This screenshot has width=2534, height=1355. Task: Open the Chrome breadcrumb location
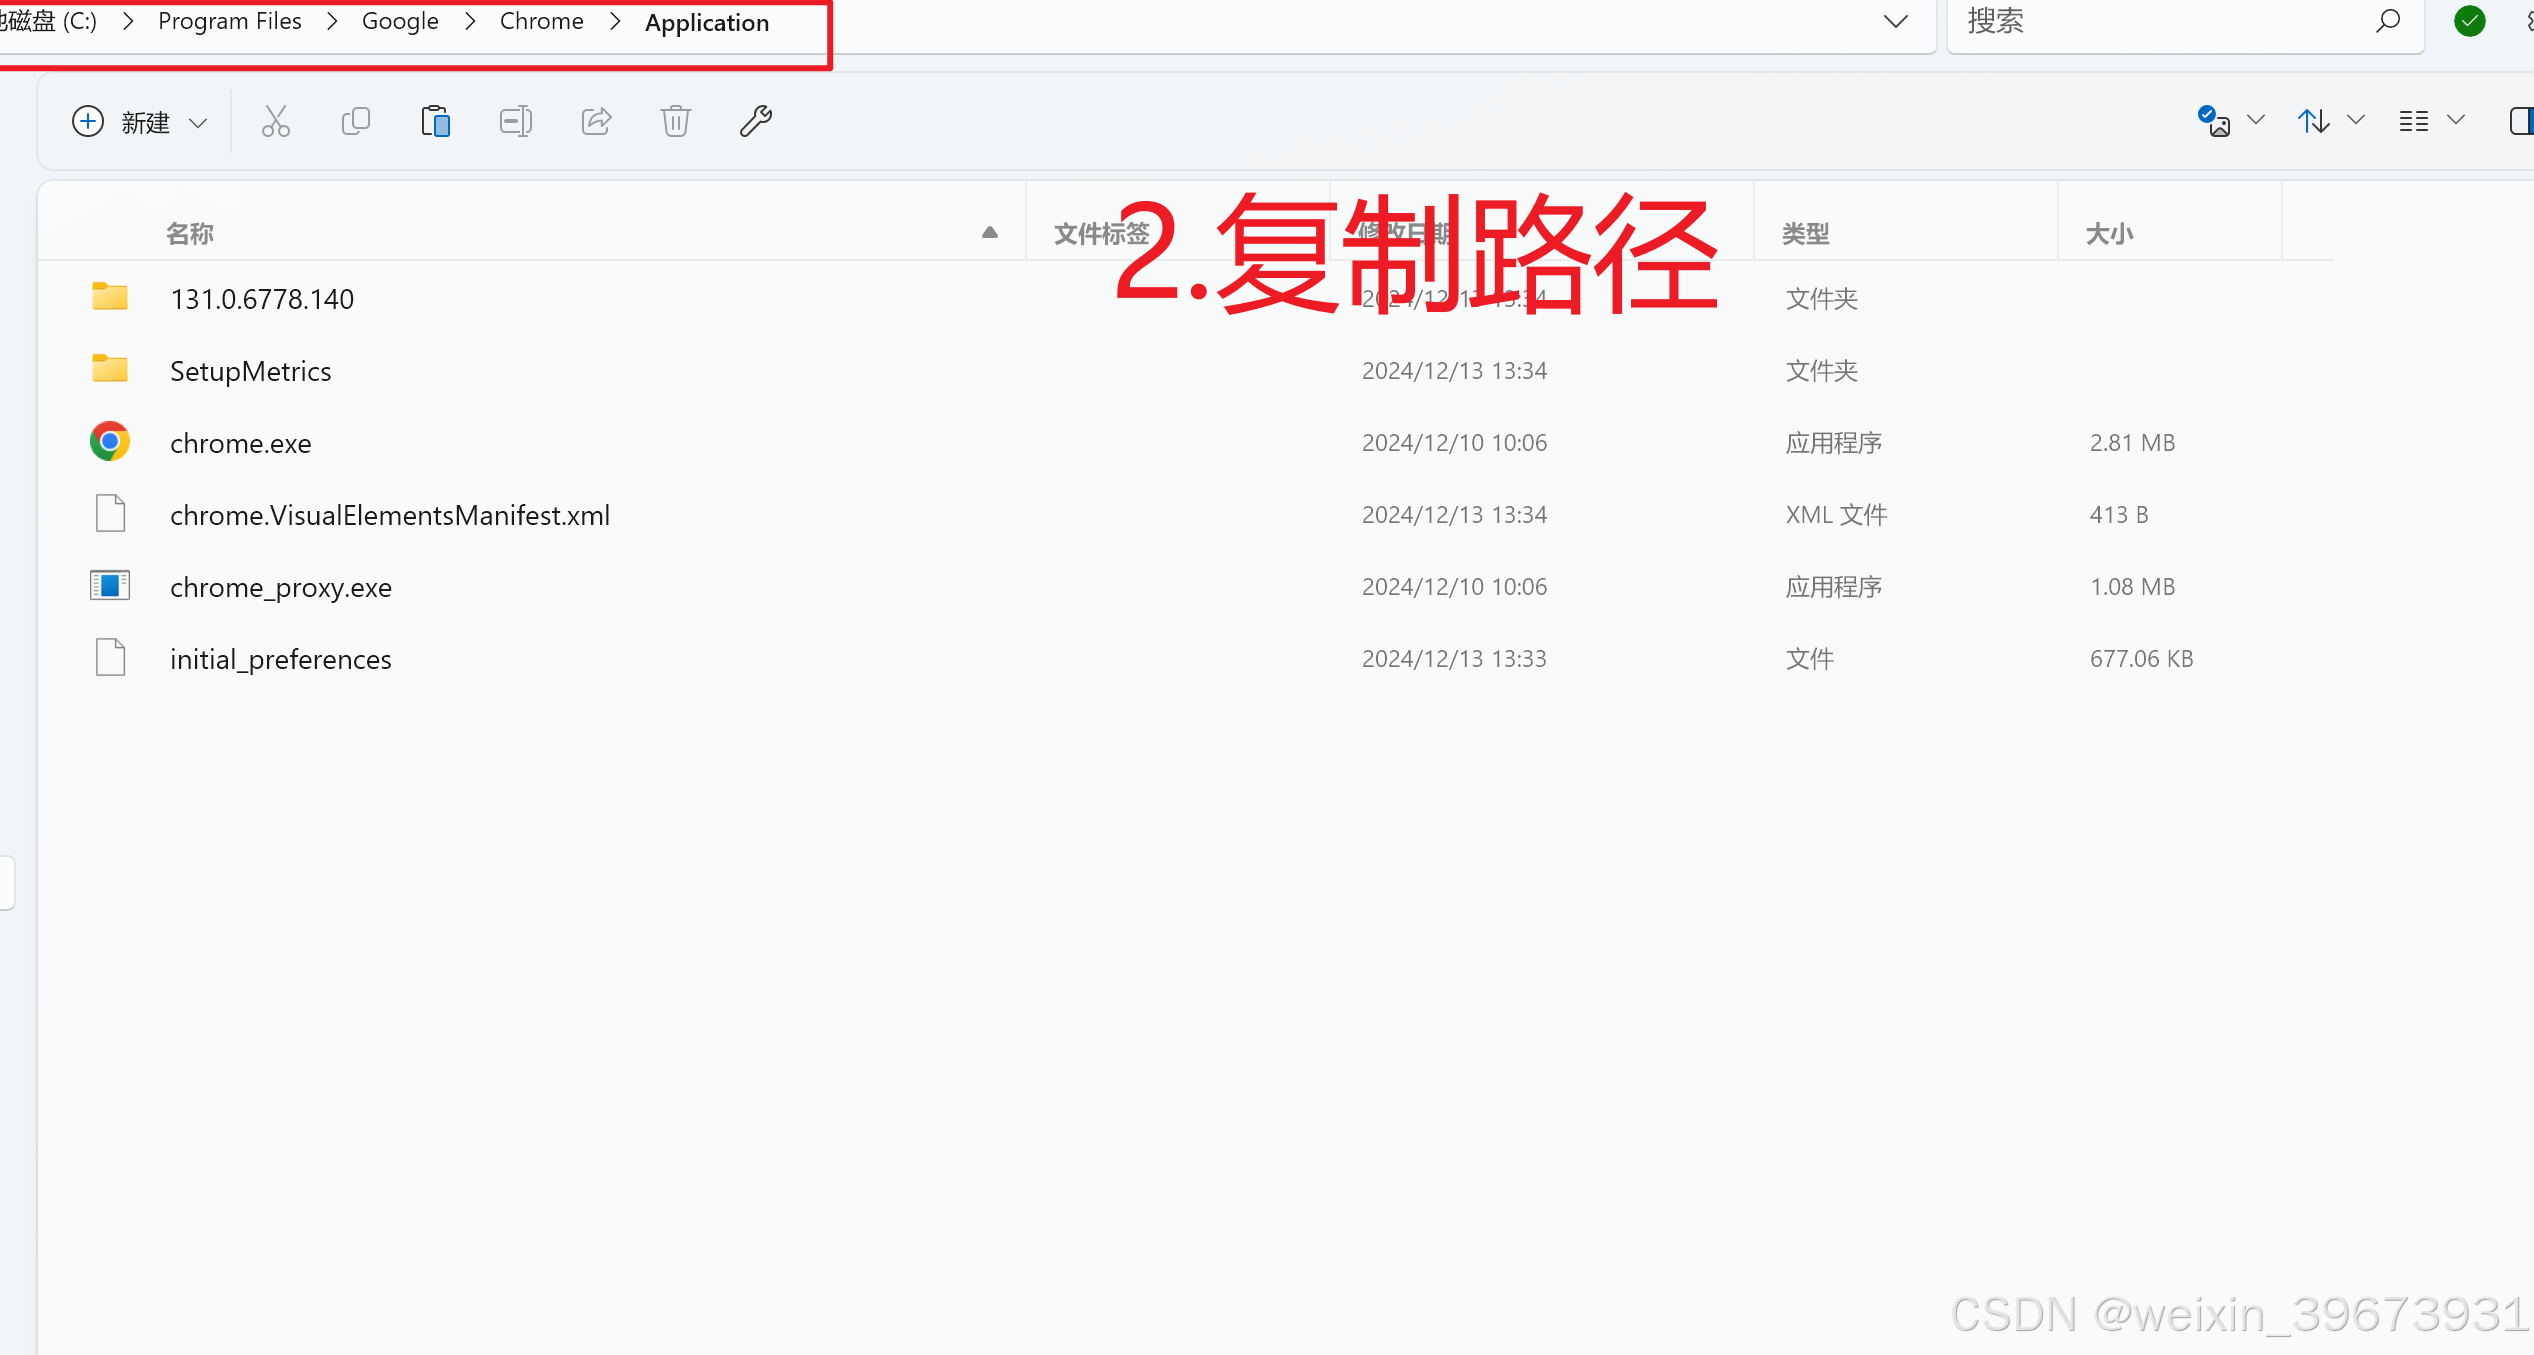541,21
